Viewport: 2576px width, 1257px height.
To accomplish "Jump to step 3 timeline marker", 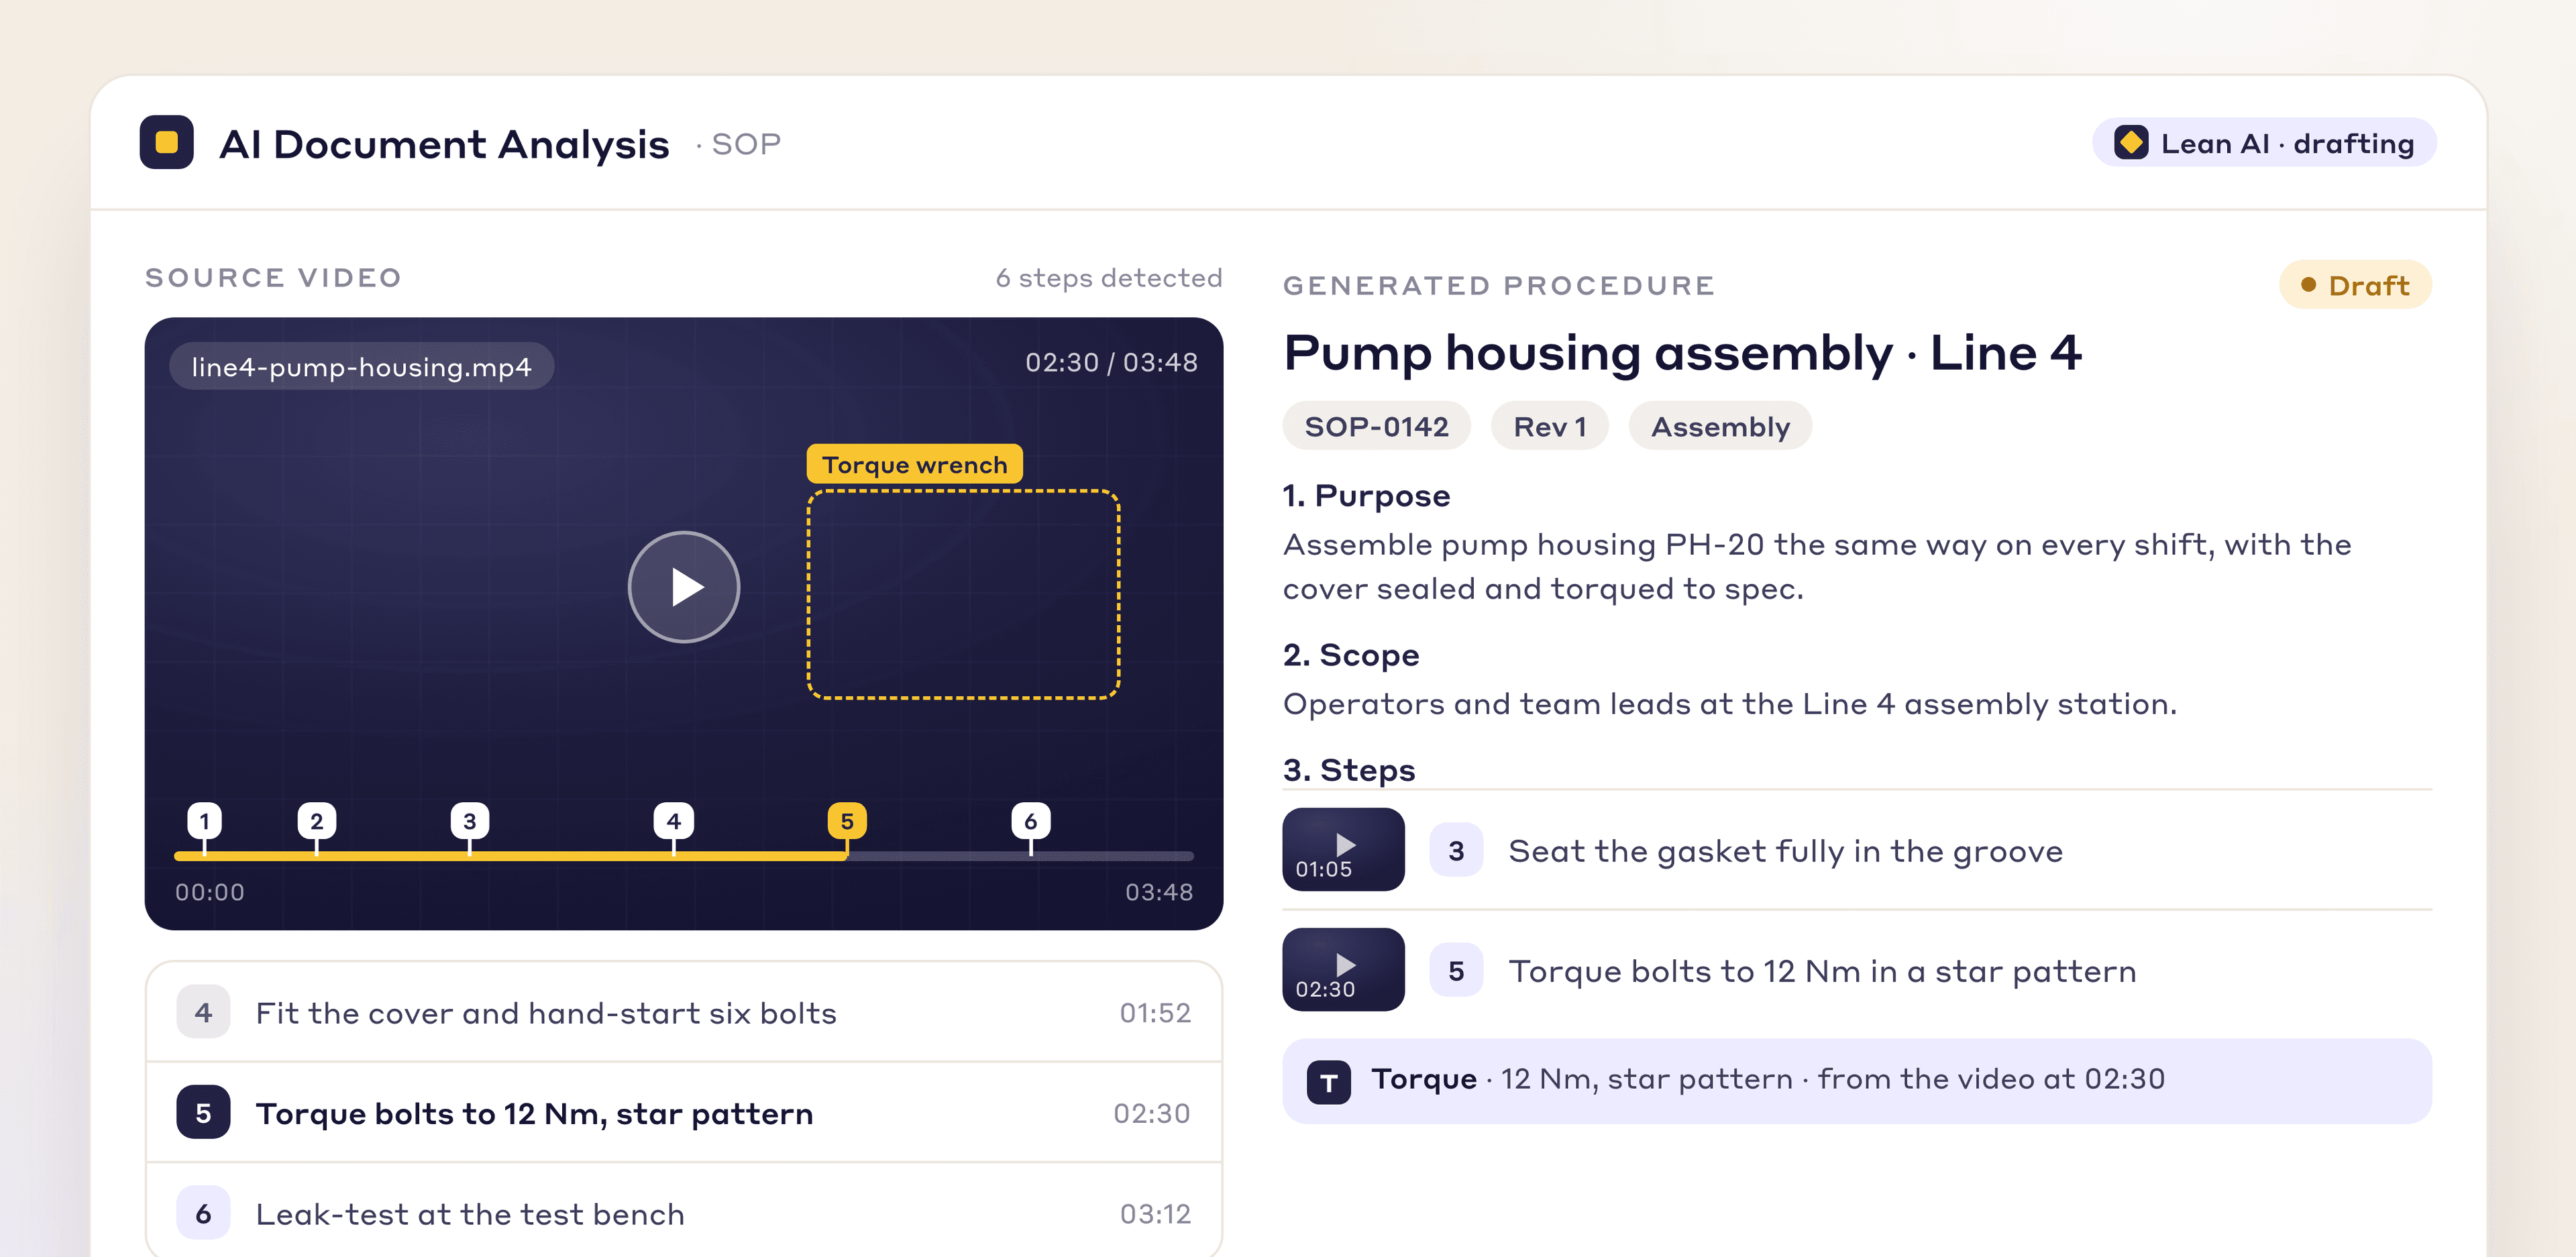I will point(469,821).
